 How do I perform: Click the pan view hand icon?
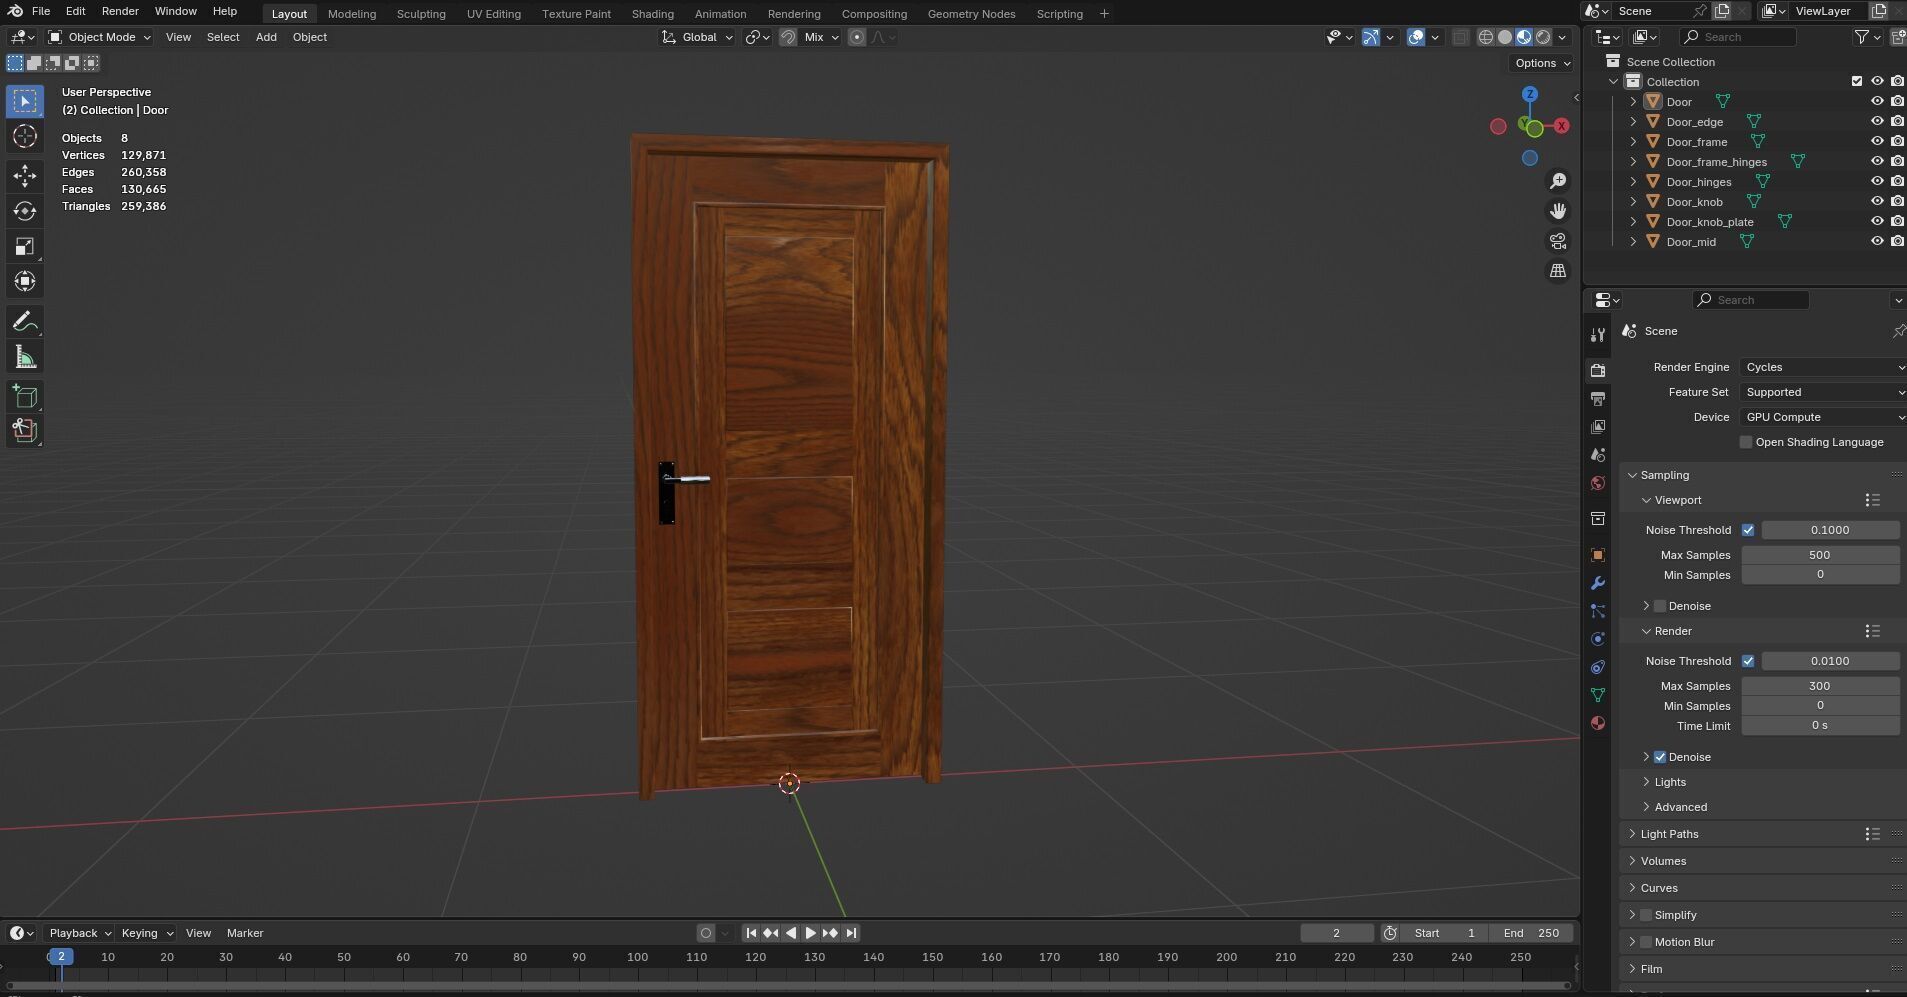[x=1558, y=211]
